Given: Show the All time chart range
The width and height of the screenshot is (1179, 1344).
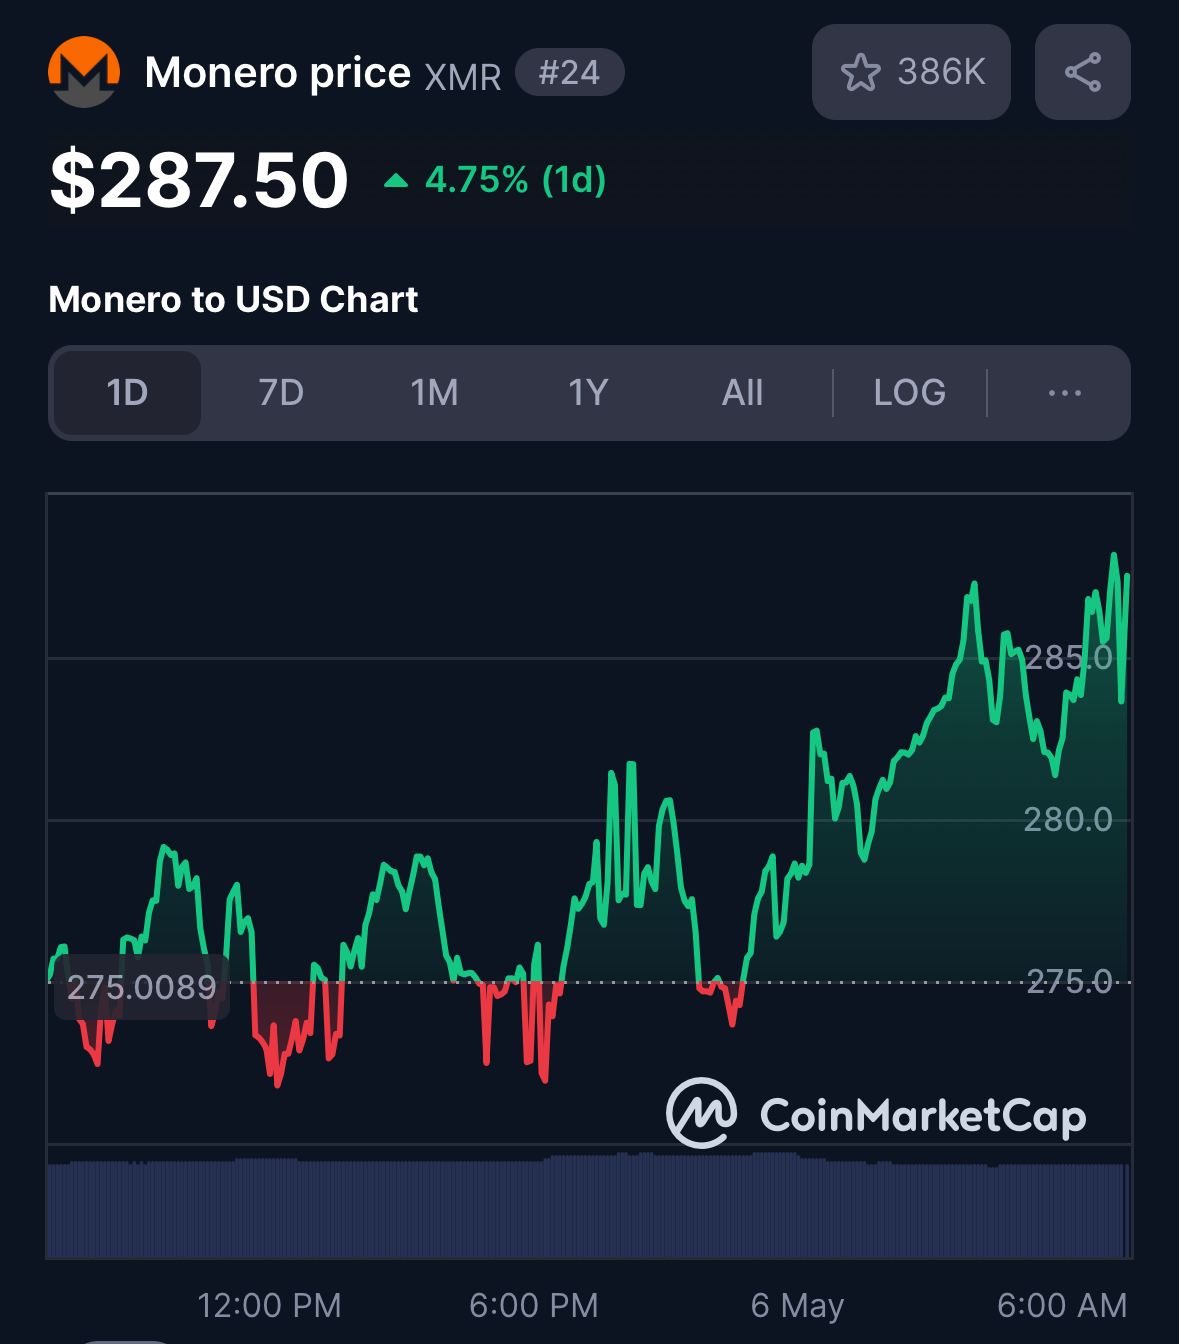Looking at the screenshot, I should coord(742,393).
